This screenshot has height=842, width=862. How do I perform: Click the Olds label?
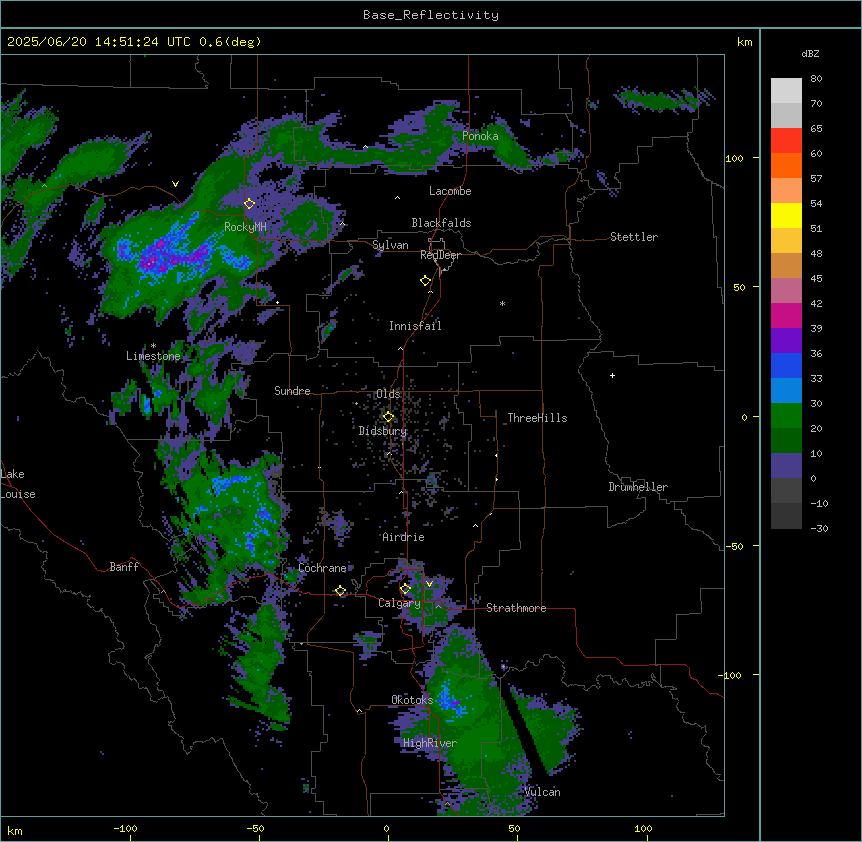click(x=388, y=394)
